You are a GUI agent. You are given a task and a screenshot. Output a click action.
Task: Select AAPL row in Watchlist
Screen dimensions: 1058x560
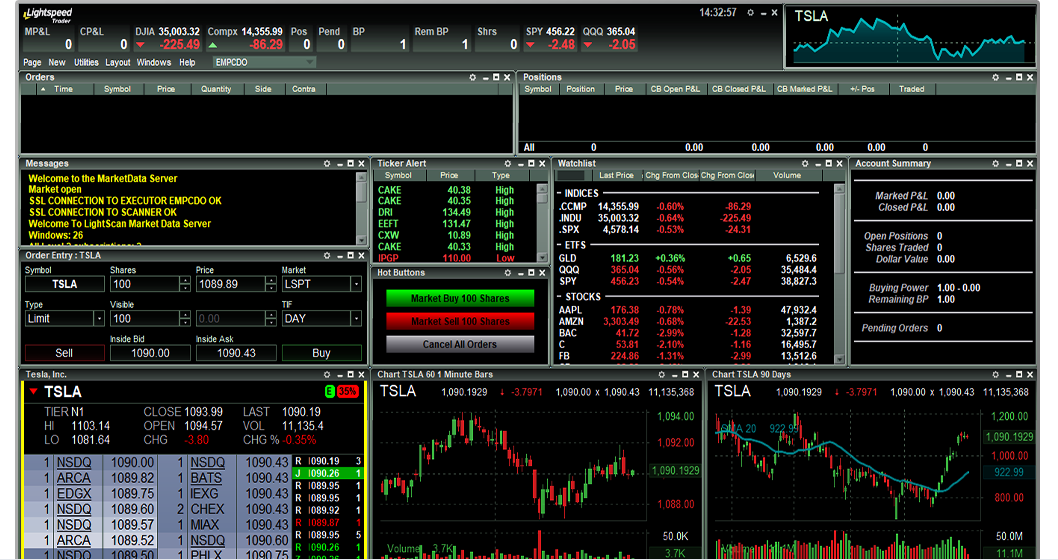(688, 310)
